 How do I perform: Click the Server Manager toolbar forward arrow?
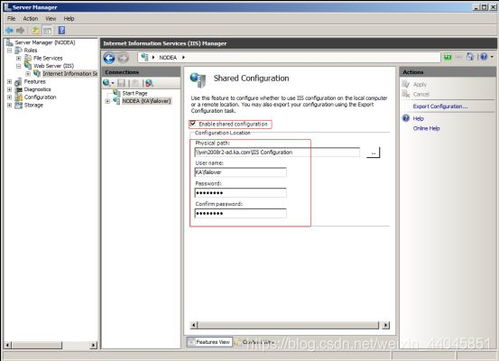21,30
